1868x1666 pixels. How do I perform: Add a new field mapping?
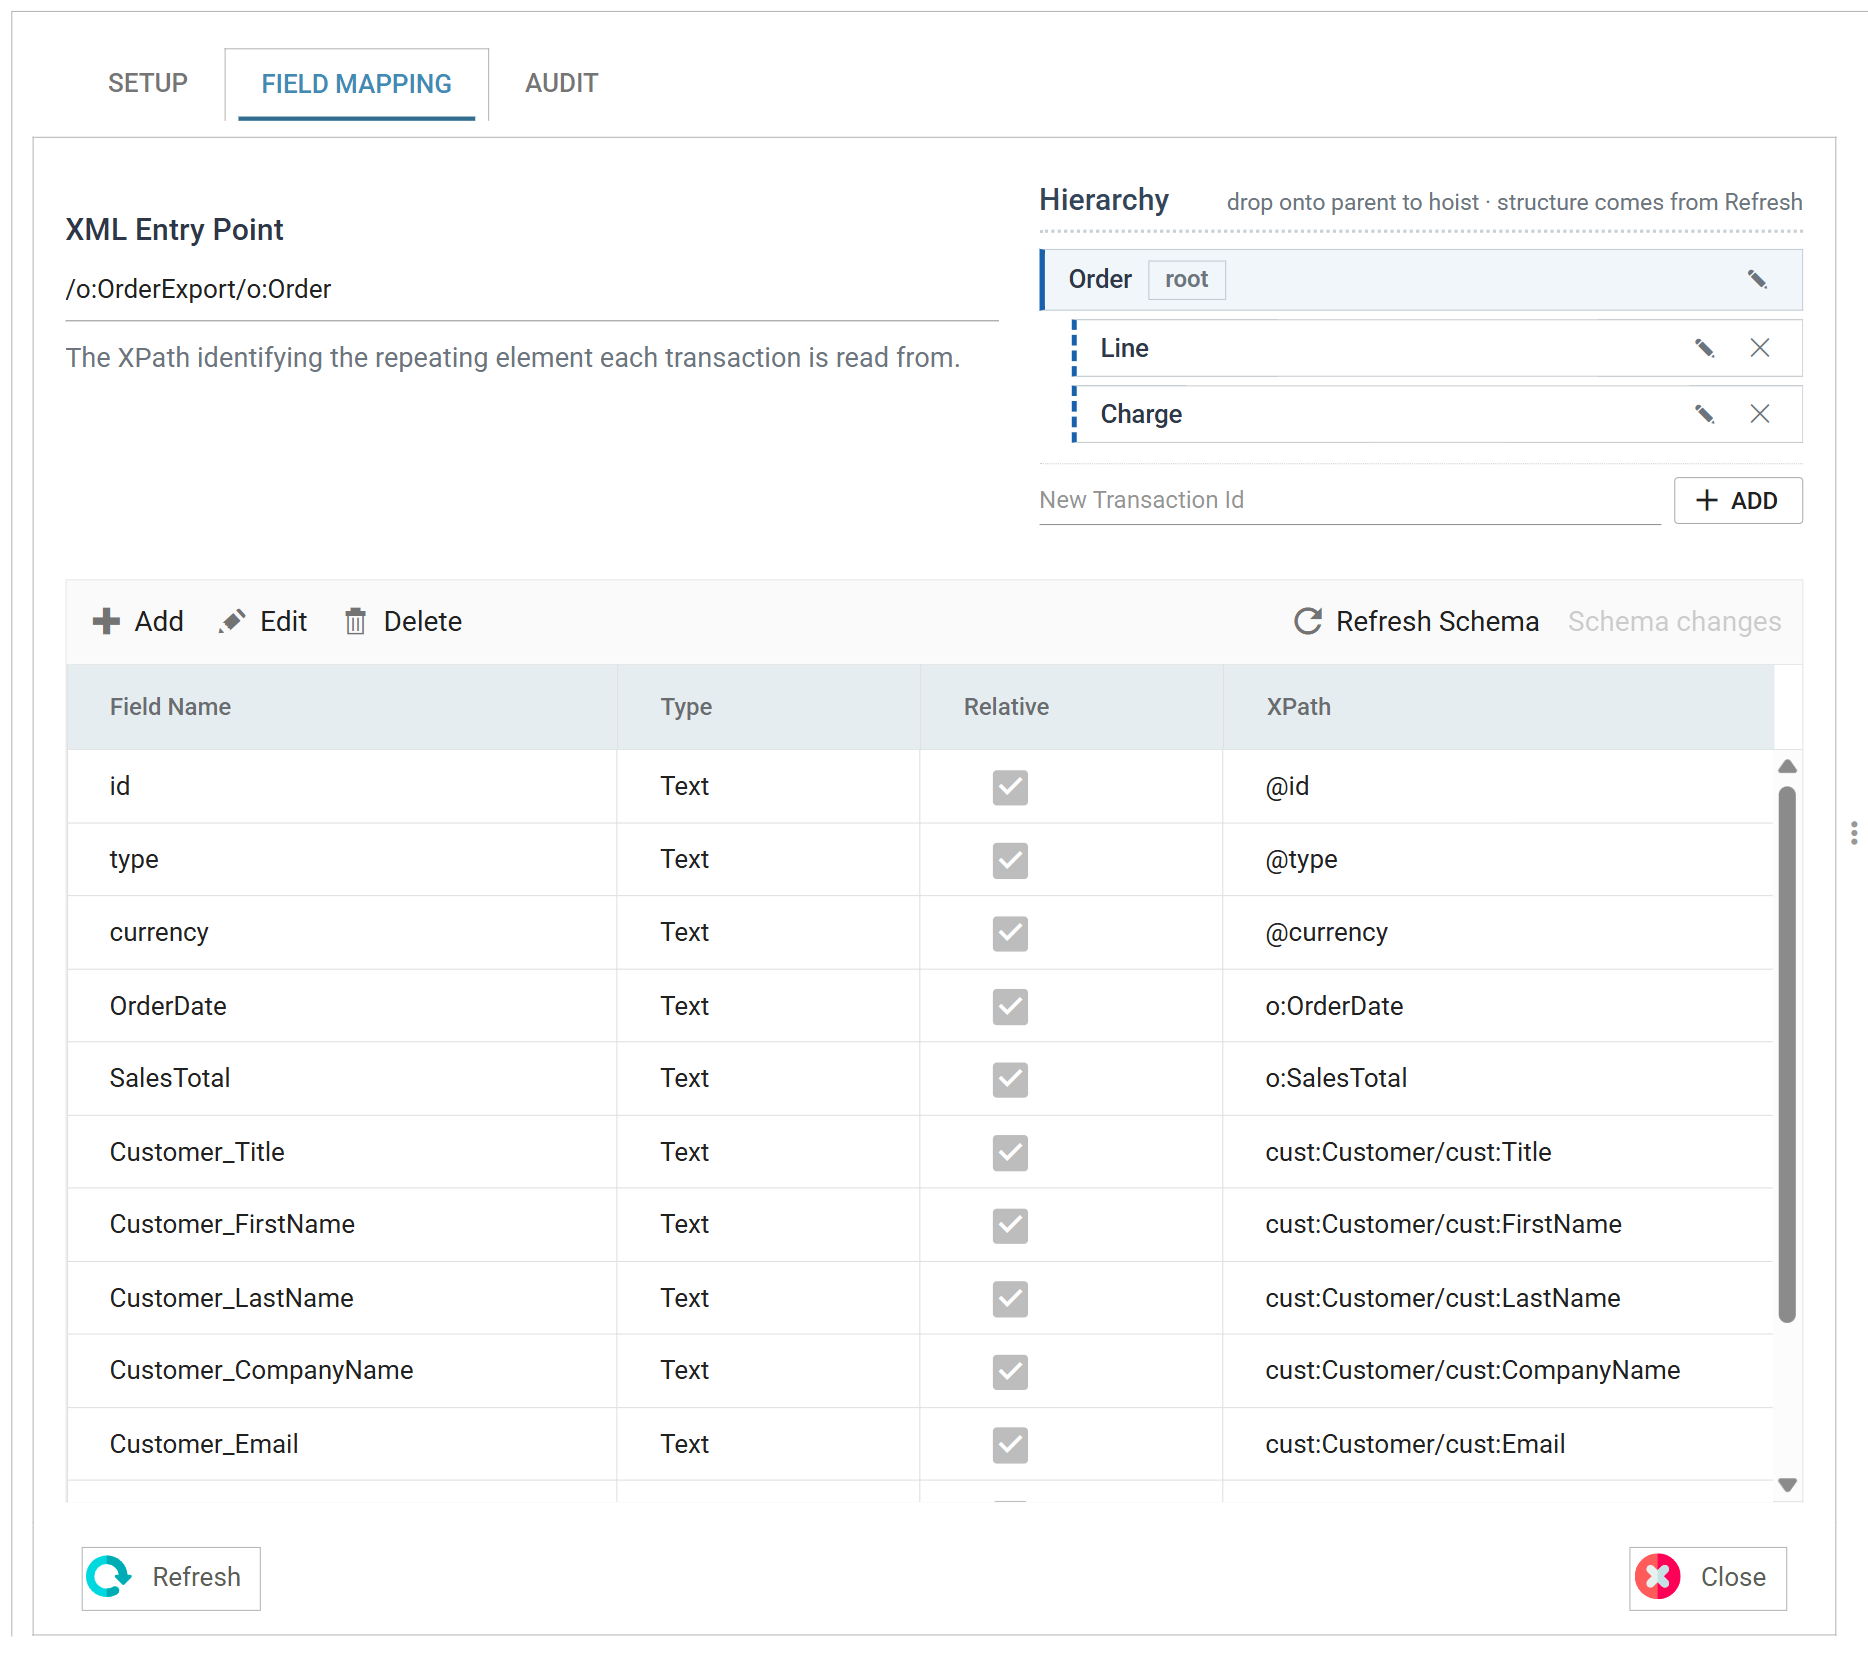point(138,621)
